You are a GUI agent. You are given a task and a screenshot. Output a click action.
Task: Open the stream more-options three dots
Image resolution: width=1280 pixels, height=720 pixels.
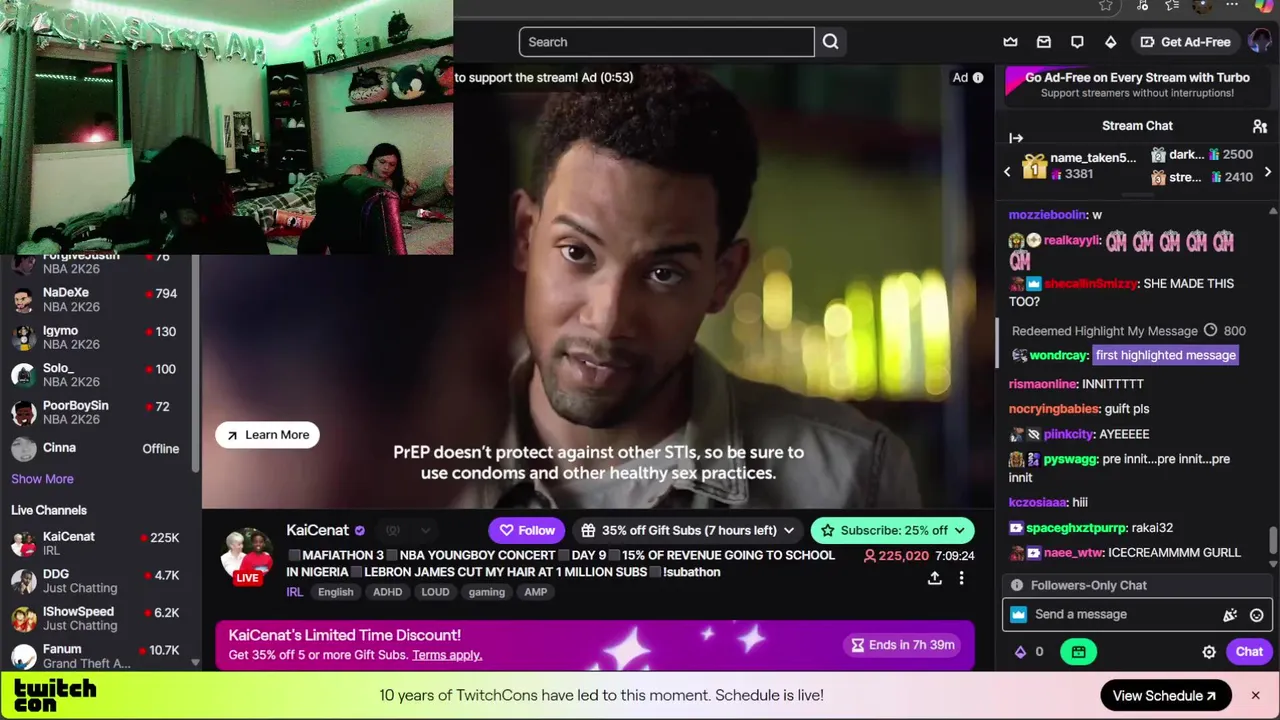point(961,578)
